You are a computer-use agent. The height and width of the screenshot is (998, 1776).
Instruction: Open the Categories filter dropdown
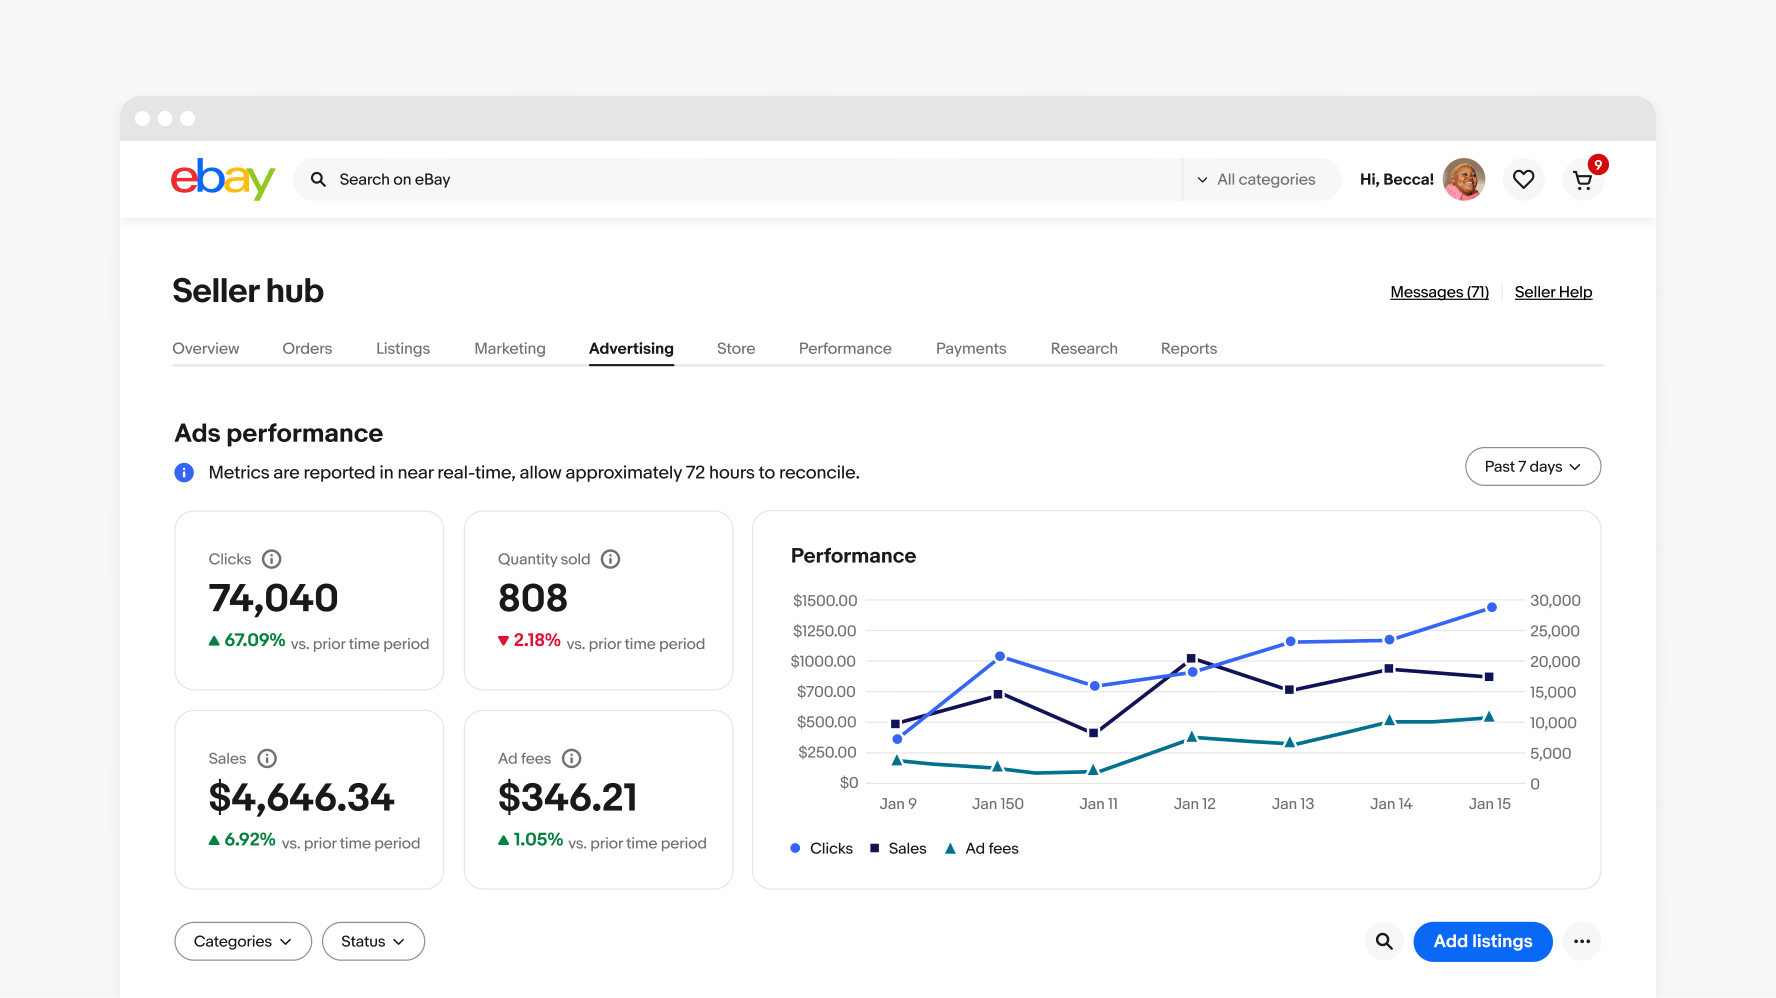(243, 941)
